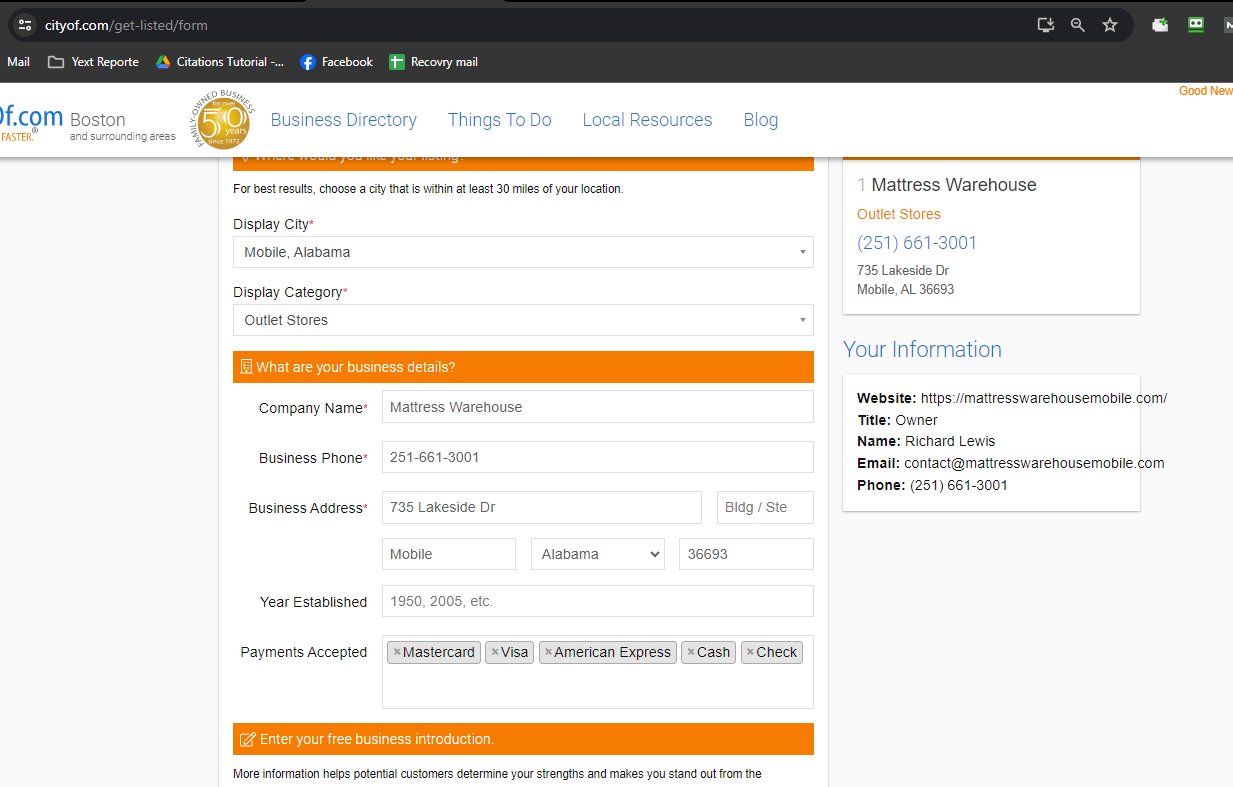The image size is (1233, 787).
Task: Open the green robot extension icon
Action: click(1196, 25)
